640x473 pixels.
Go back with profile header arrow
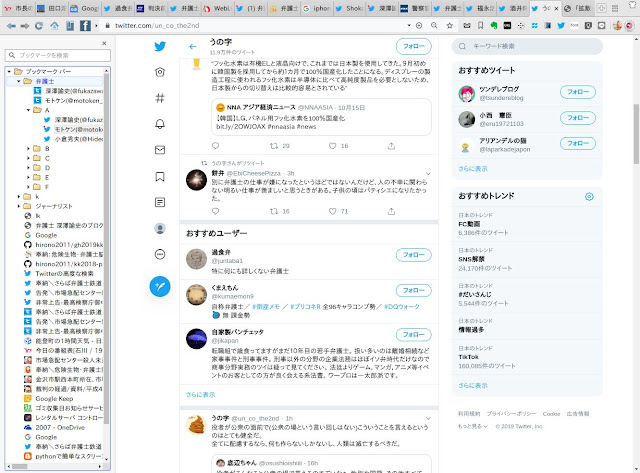coord(193,47)
